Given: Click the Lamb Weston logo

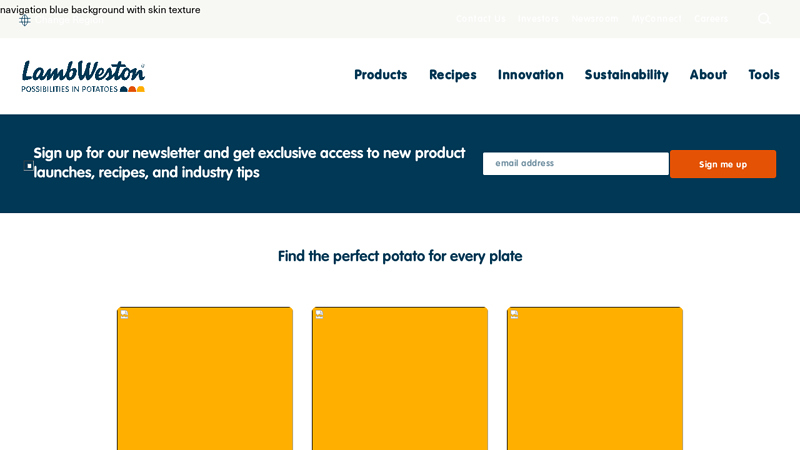Looking at the screenshot, I should click(x=84, y=76).
